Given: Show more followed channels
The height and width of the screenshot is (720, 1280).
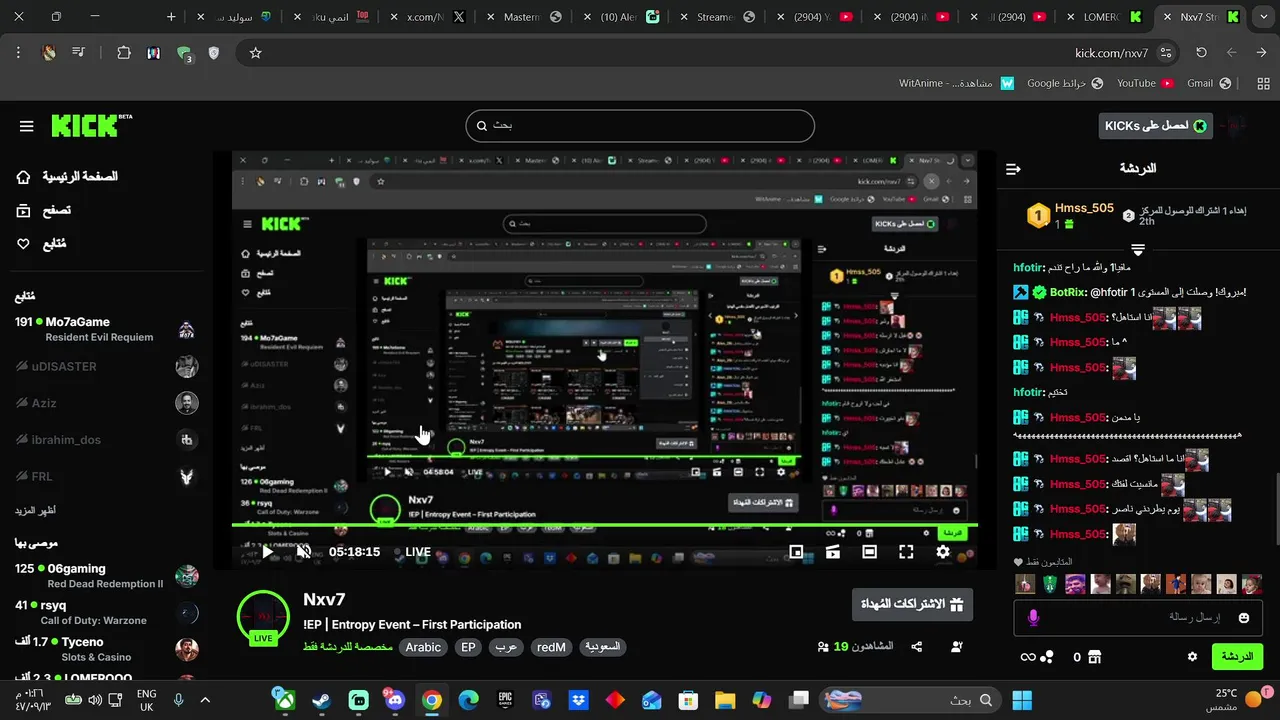Looking at the screenshot, I should point(35,511).
